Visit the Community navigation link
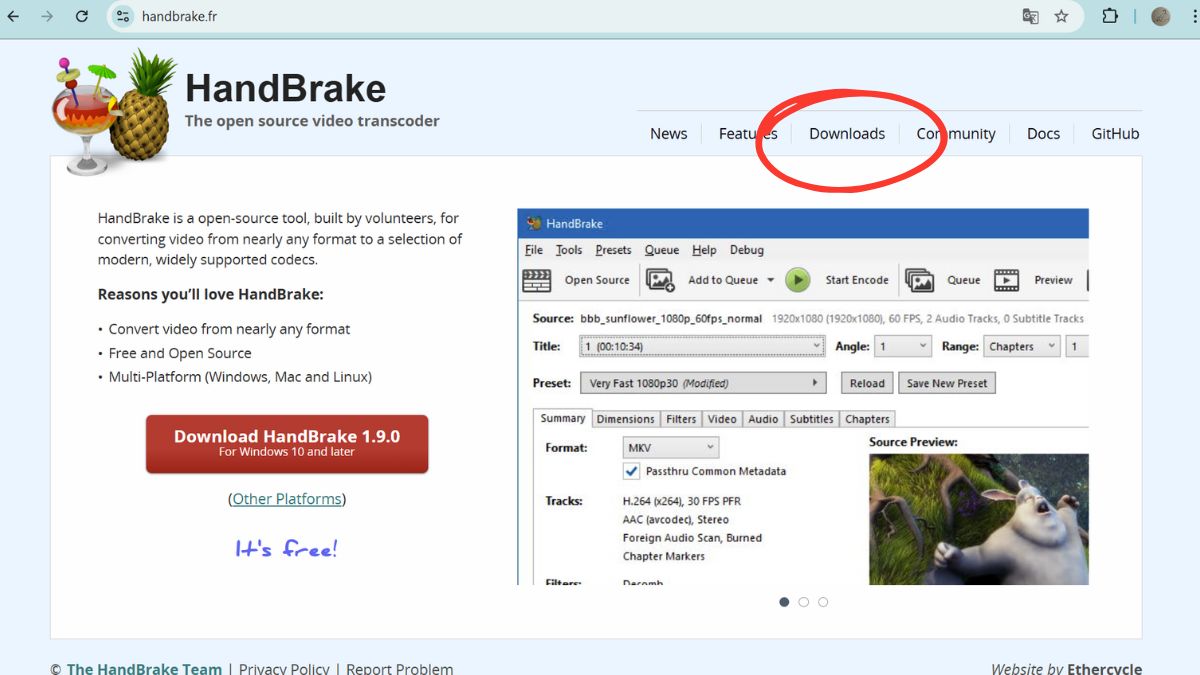This screenshot has width=1200, height=675. (956, 134)
